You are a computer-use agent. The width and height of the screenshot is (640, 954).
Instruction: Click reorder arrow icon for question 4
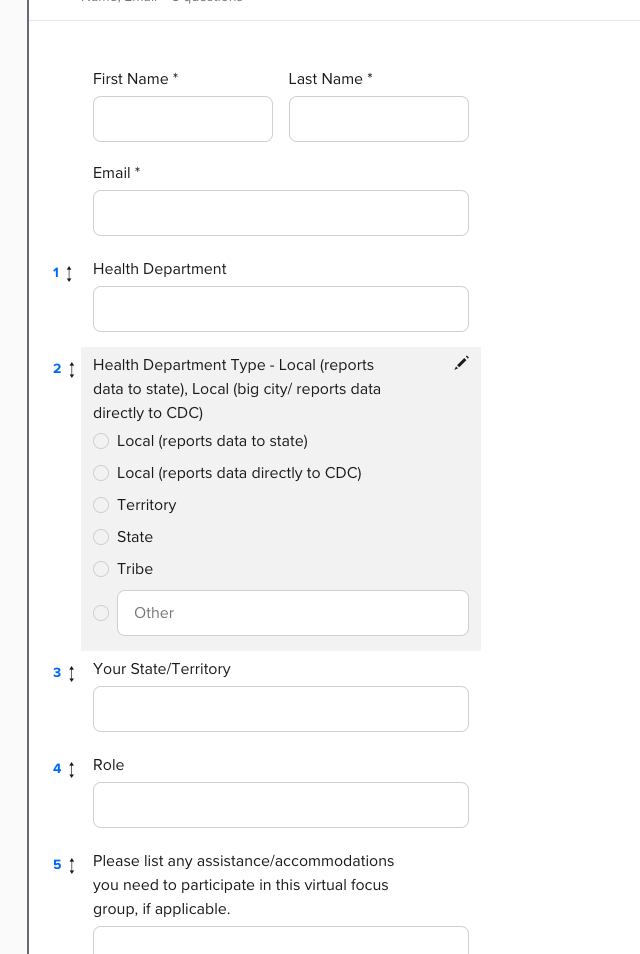pyautogui.click(x=71, y=769)
